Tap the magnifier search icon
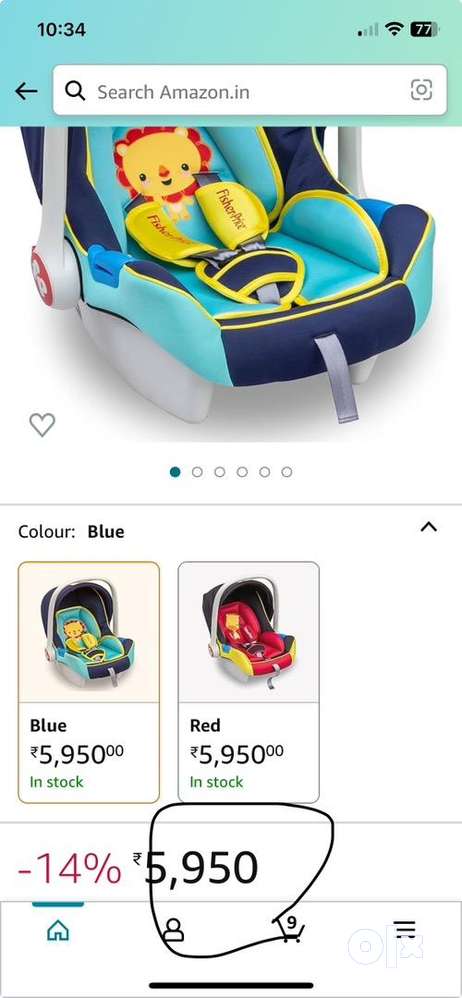 coord(75,92)
